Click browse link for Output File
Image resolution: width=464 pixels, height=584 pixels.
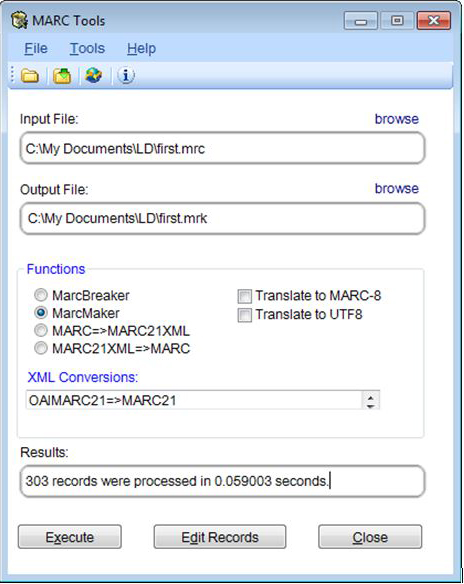click(397, 188)
